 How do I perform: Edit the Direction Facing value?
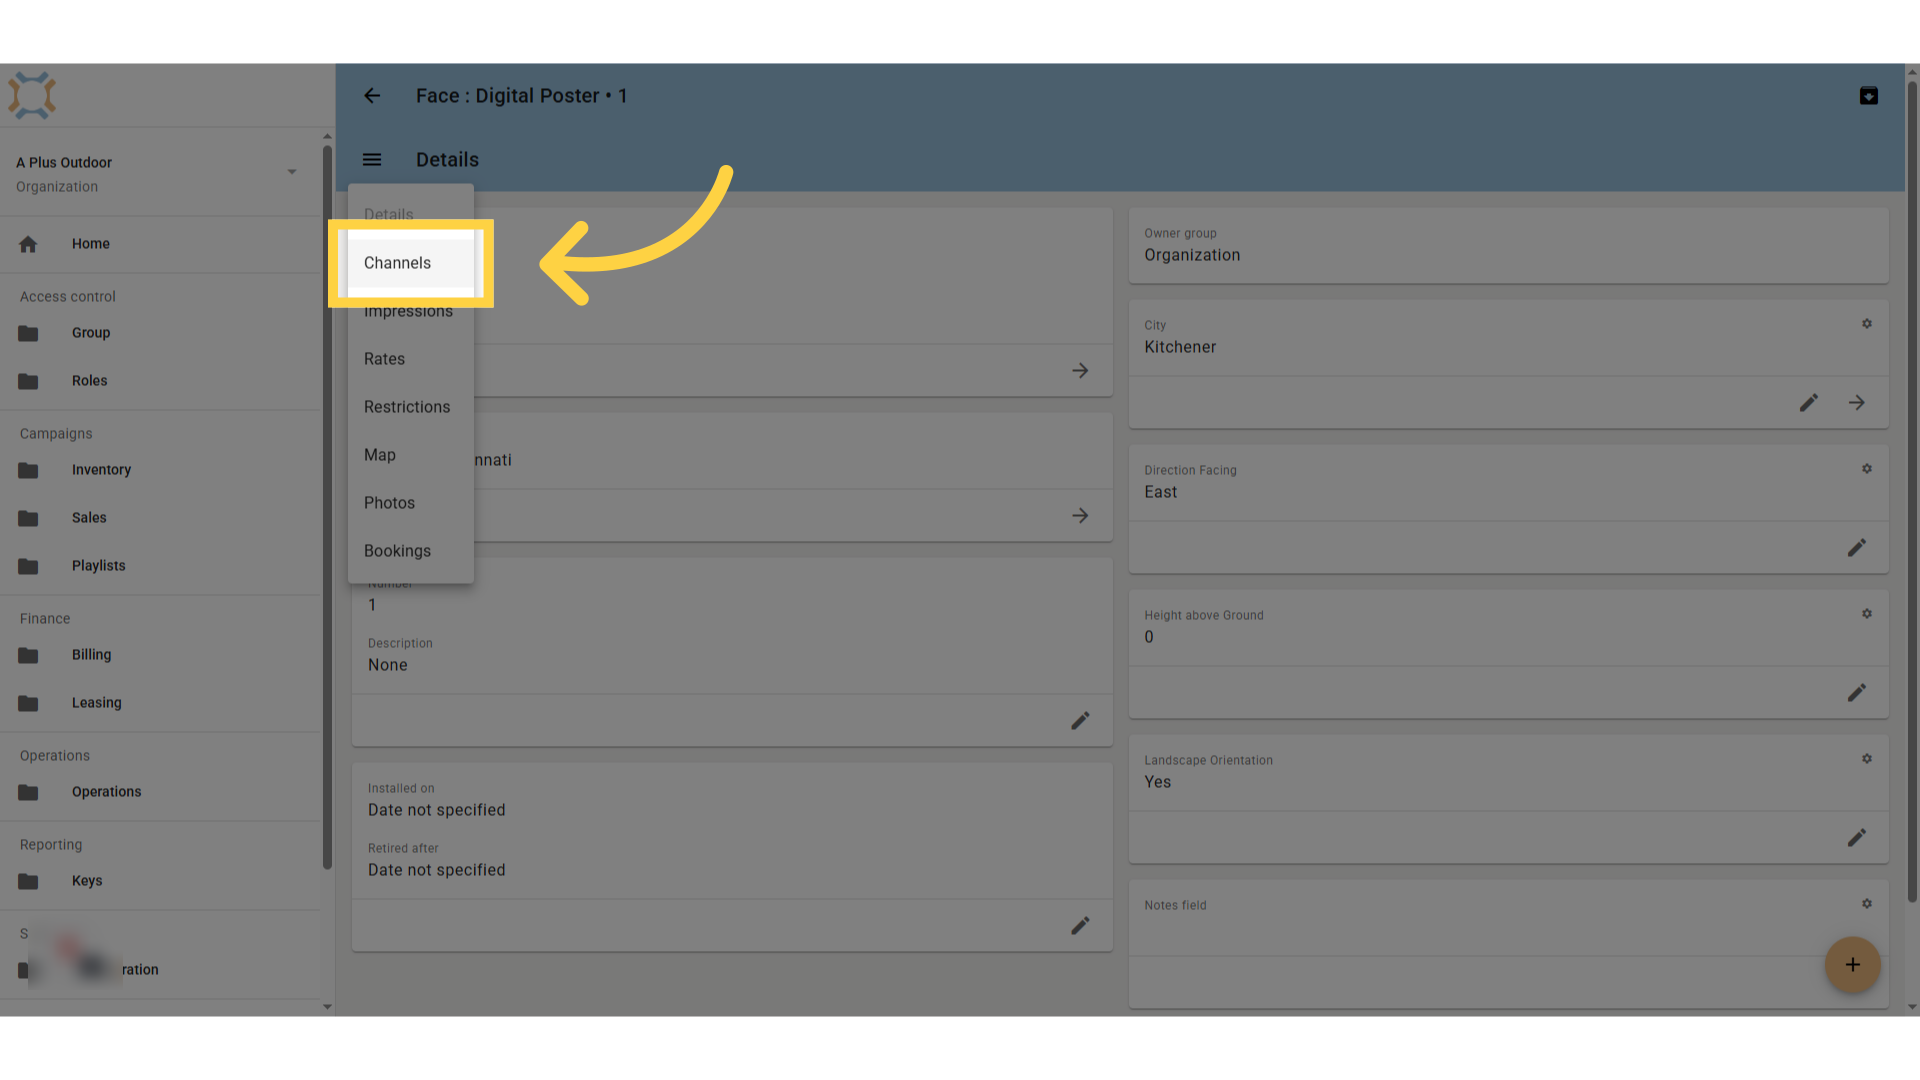(1856, 548)
